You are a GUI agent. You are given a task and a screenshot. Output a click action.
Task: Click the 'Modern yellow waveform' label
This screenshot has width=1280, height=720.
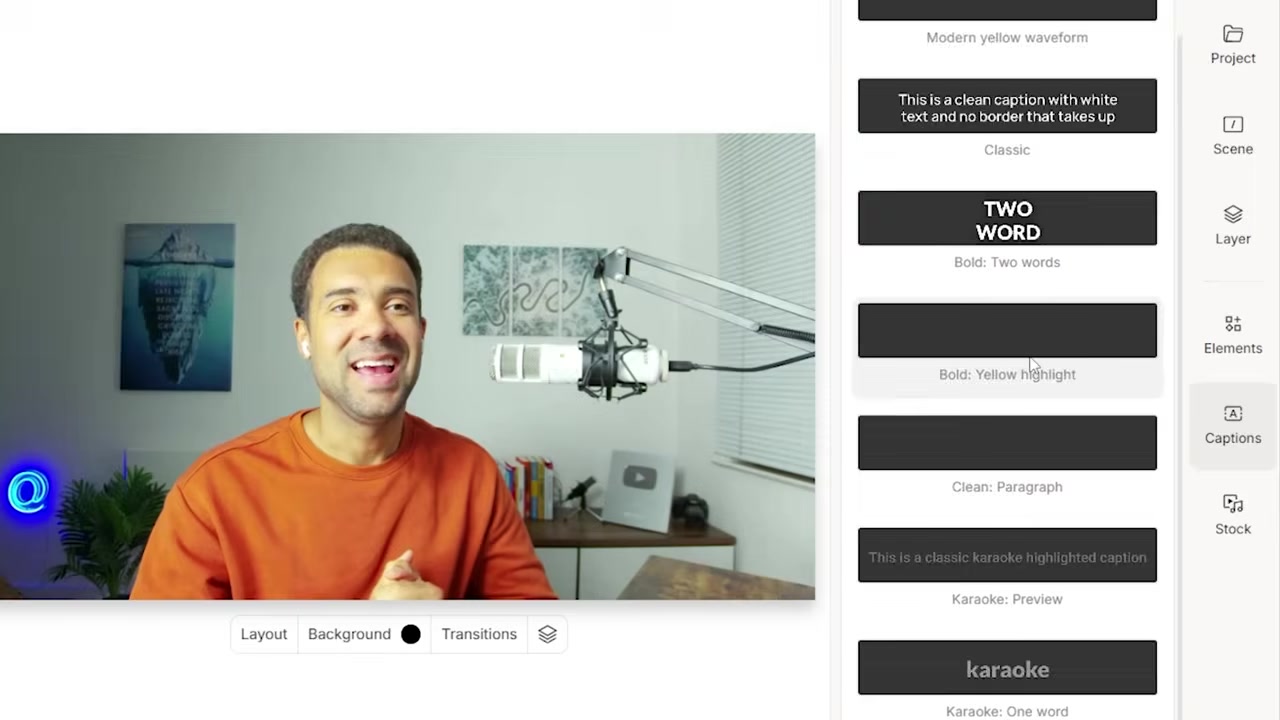pyautogui.click(x=1007, y=37)
